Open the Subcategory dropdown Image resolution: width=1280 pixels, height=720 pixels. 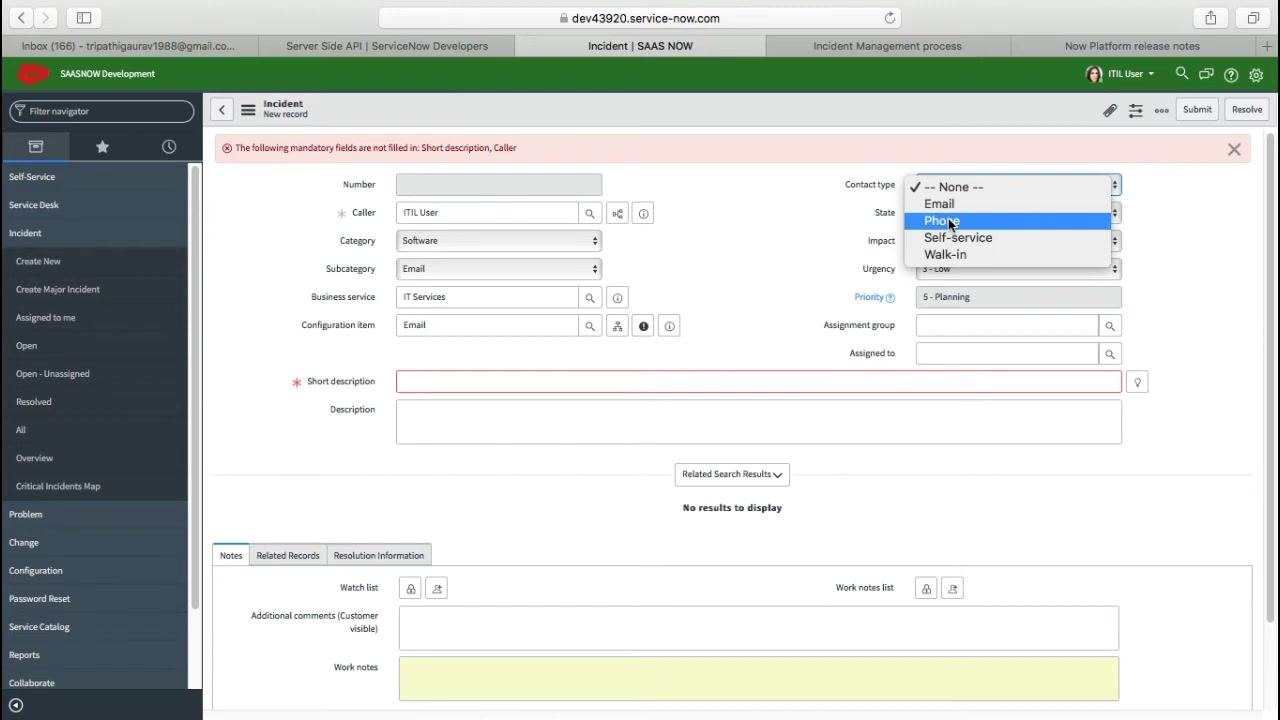(498, 269)
